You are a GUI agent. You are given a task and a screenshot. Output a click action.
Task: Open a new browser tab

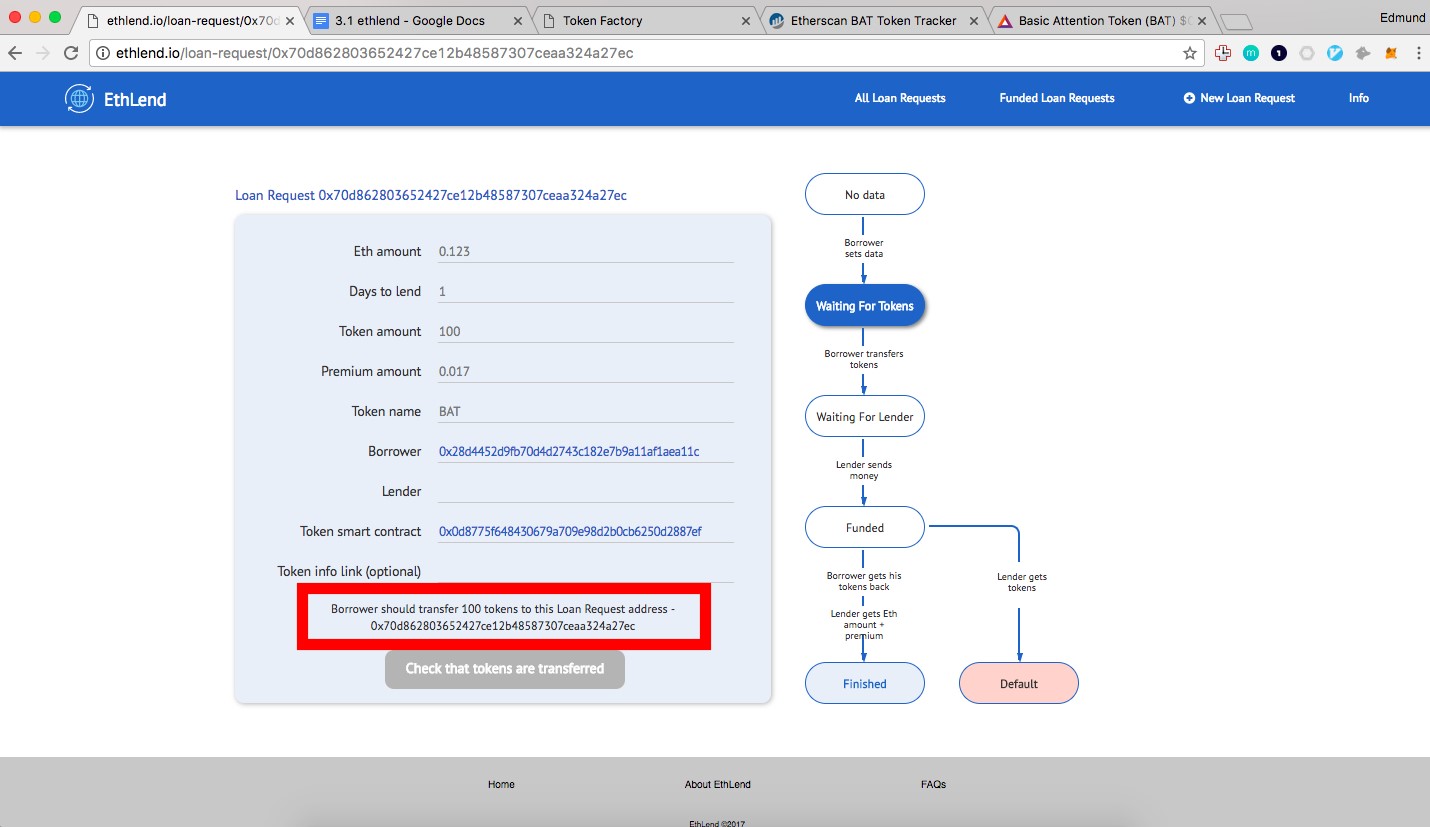click(x=1236, y=21)
